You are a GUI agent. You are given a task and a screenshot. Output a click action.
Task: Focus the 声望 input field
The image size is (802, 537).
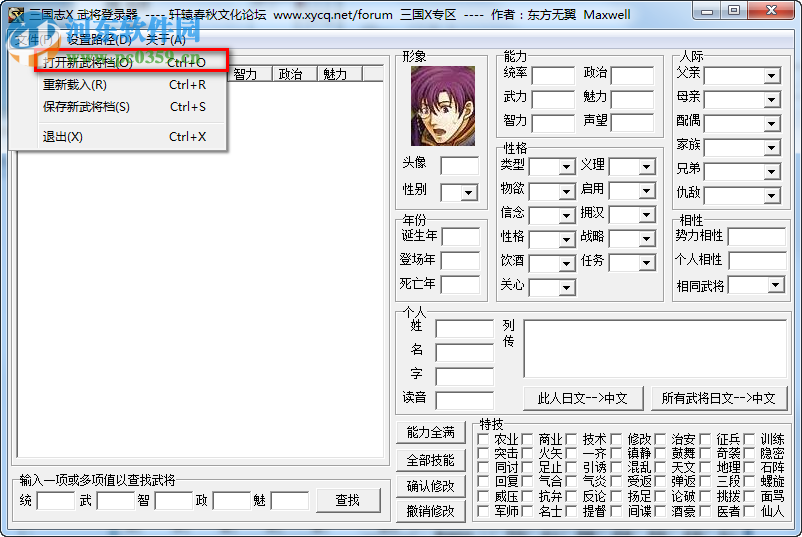click(x=632, y=123)
